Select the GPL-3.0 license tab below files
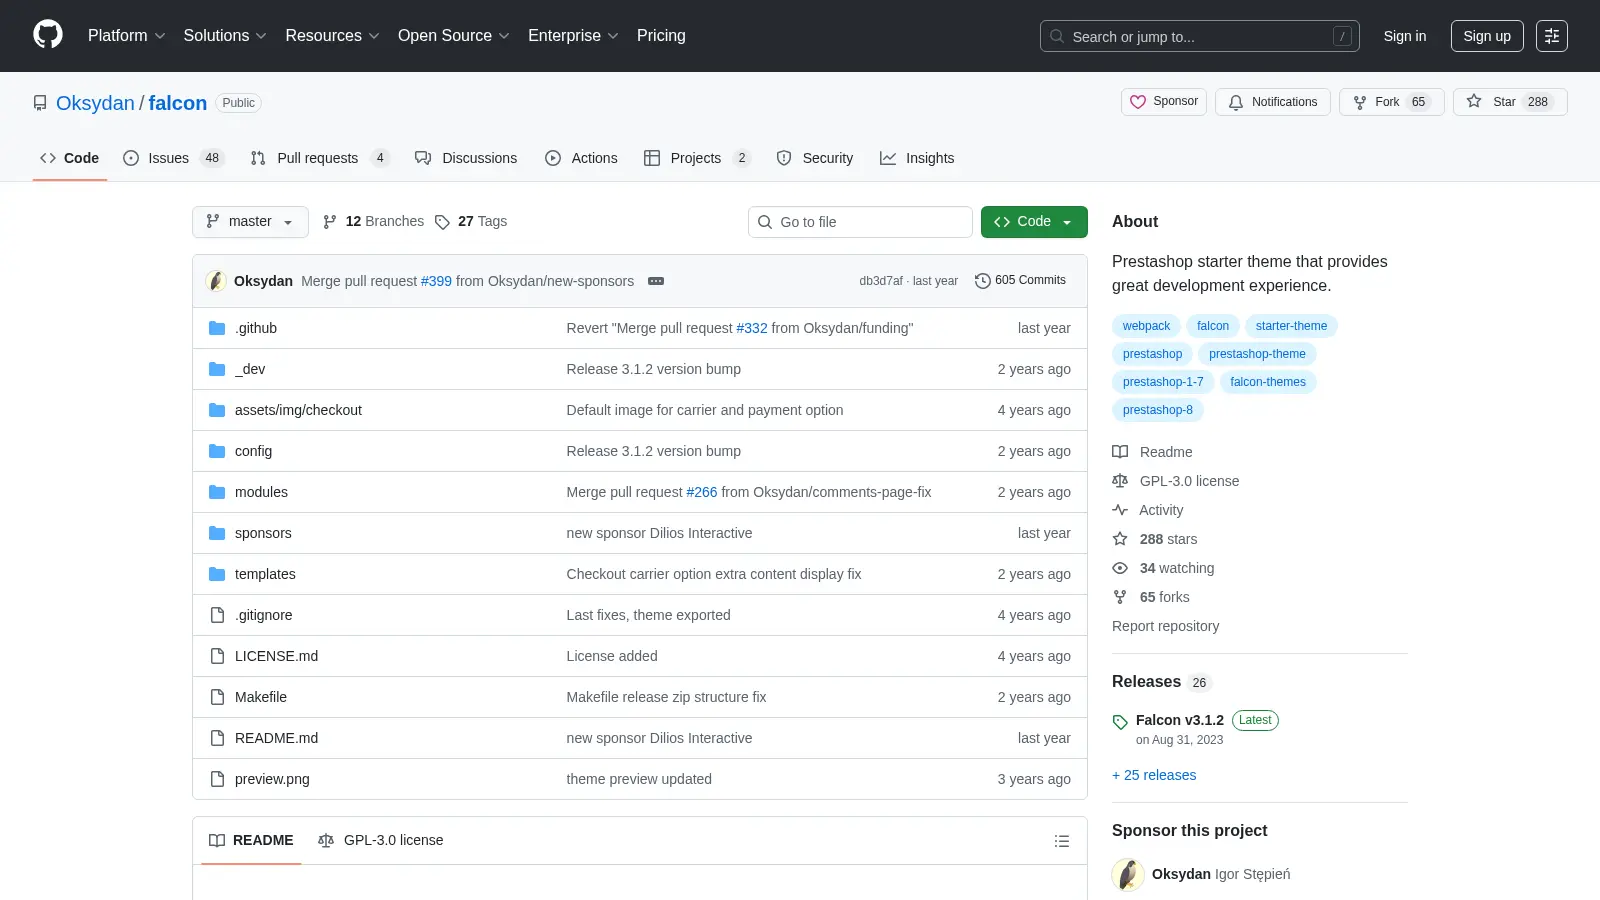This screenshot has width=1600, height=900. tap(380, 841)
